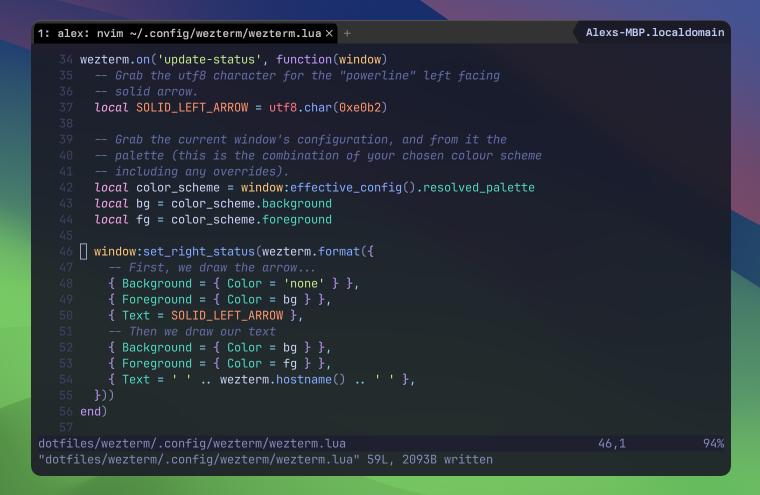Image resolution: width=760 pixels, height=495 pixels.
Task: Click hostname() on line 54
Action: 311,380
